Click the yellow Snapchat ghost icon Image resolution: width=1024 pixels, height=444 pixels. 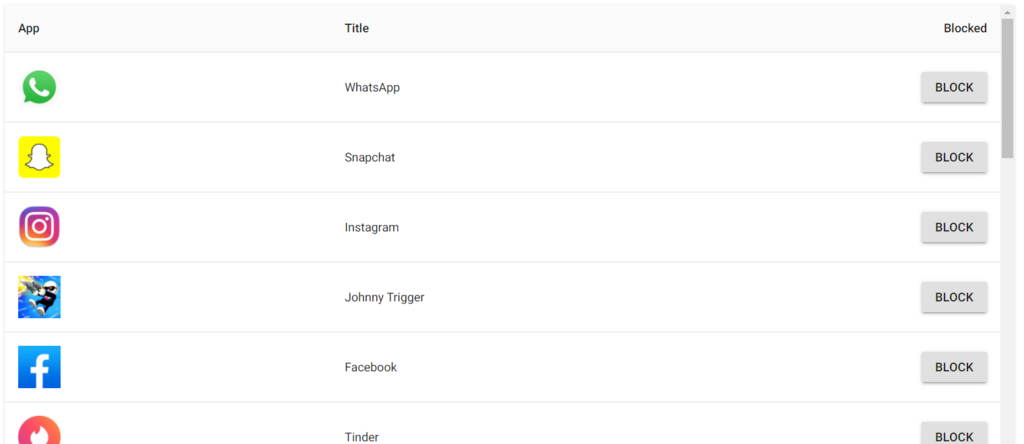point(39,157)
